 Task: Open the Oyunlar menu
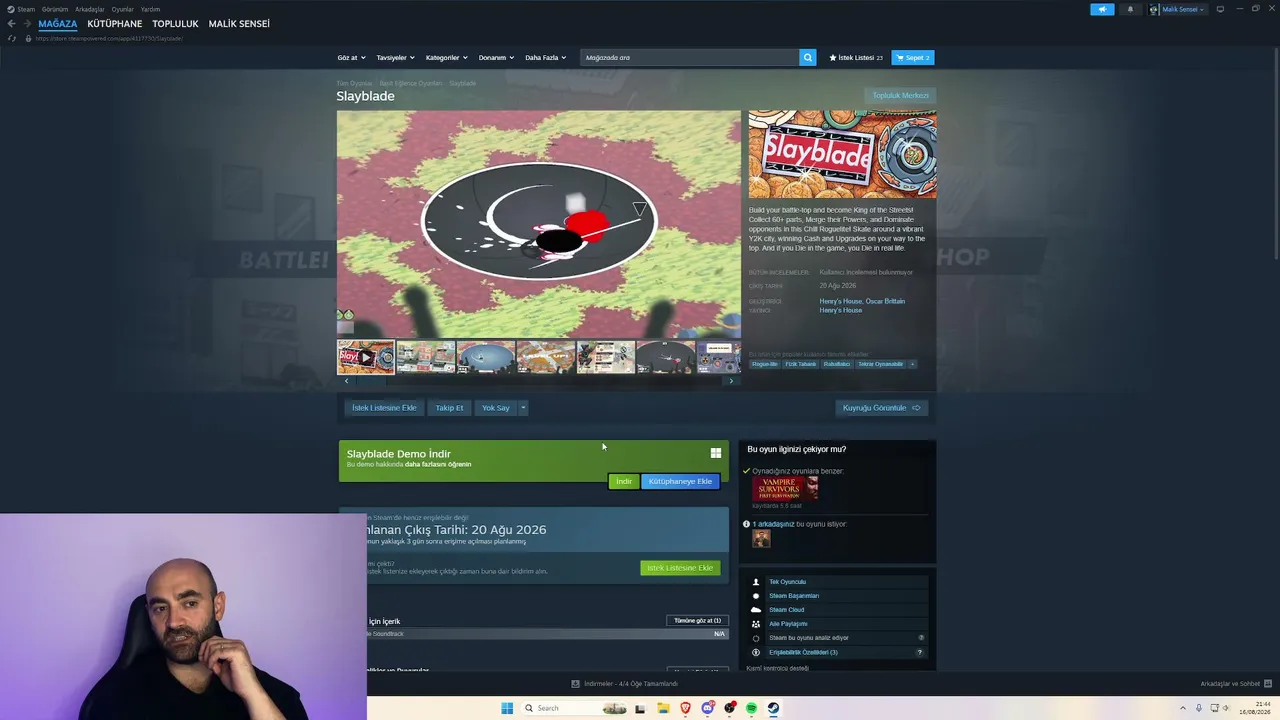coord(123,9)
